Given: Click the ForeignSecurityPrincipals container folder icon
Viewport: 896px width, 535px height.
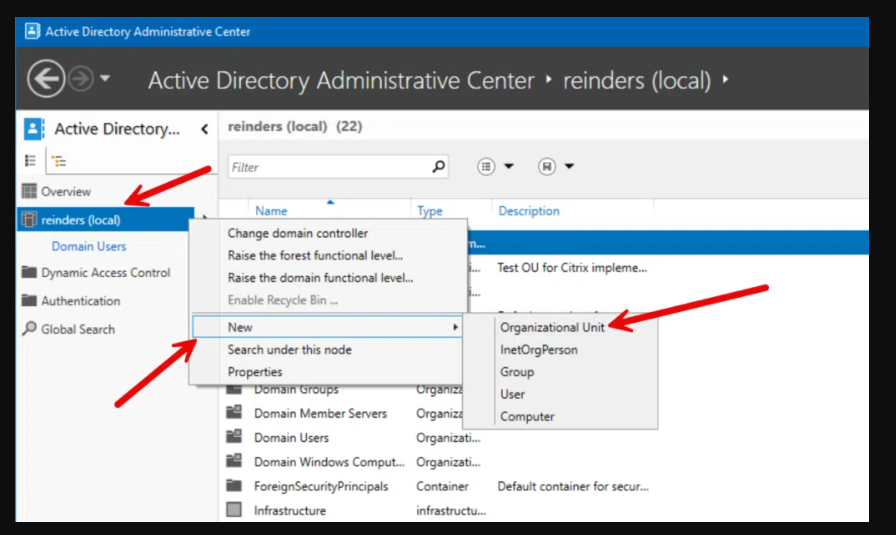Looking at the screenshot, I should (234, 486).
